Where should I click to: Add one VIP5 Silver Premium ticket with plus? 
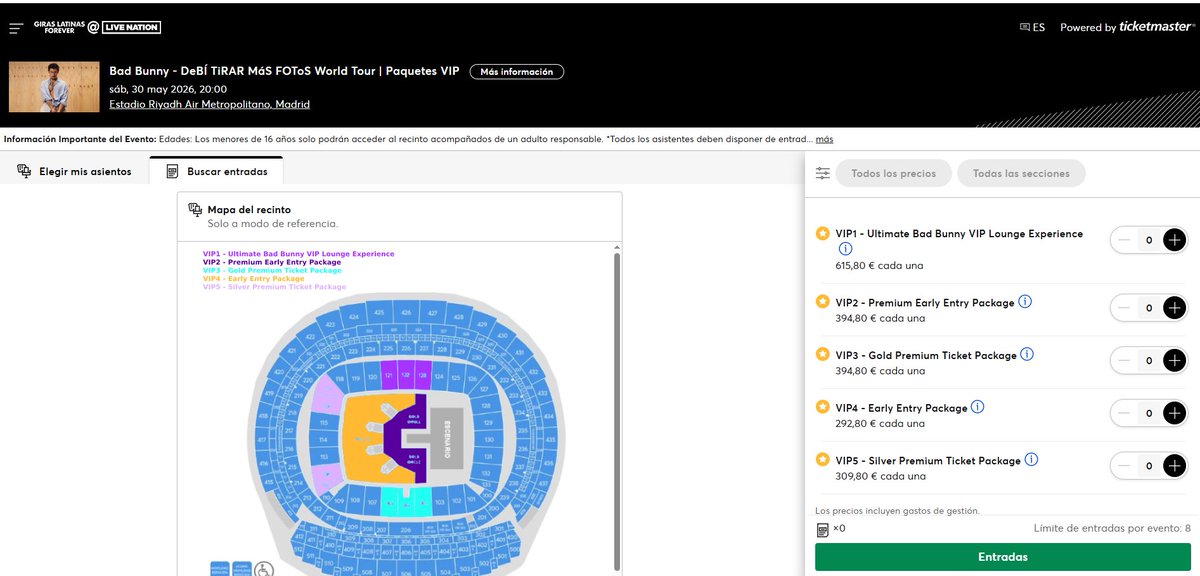[x=1174, y=465]
